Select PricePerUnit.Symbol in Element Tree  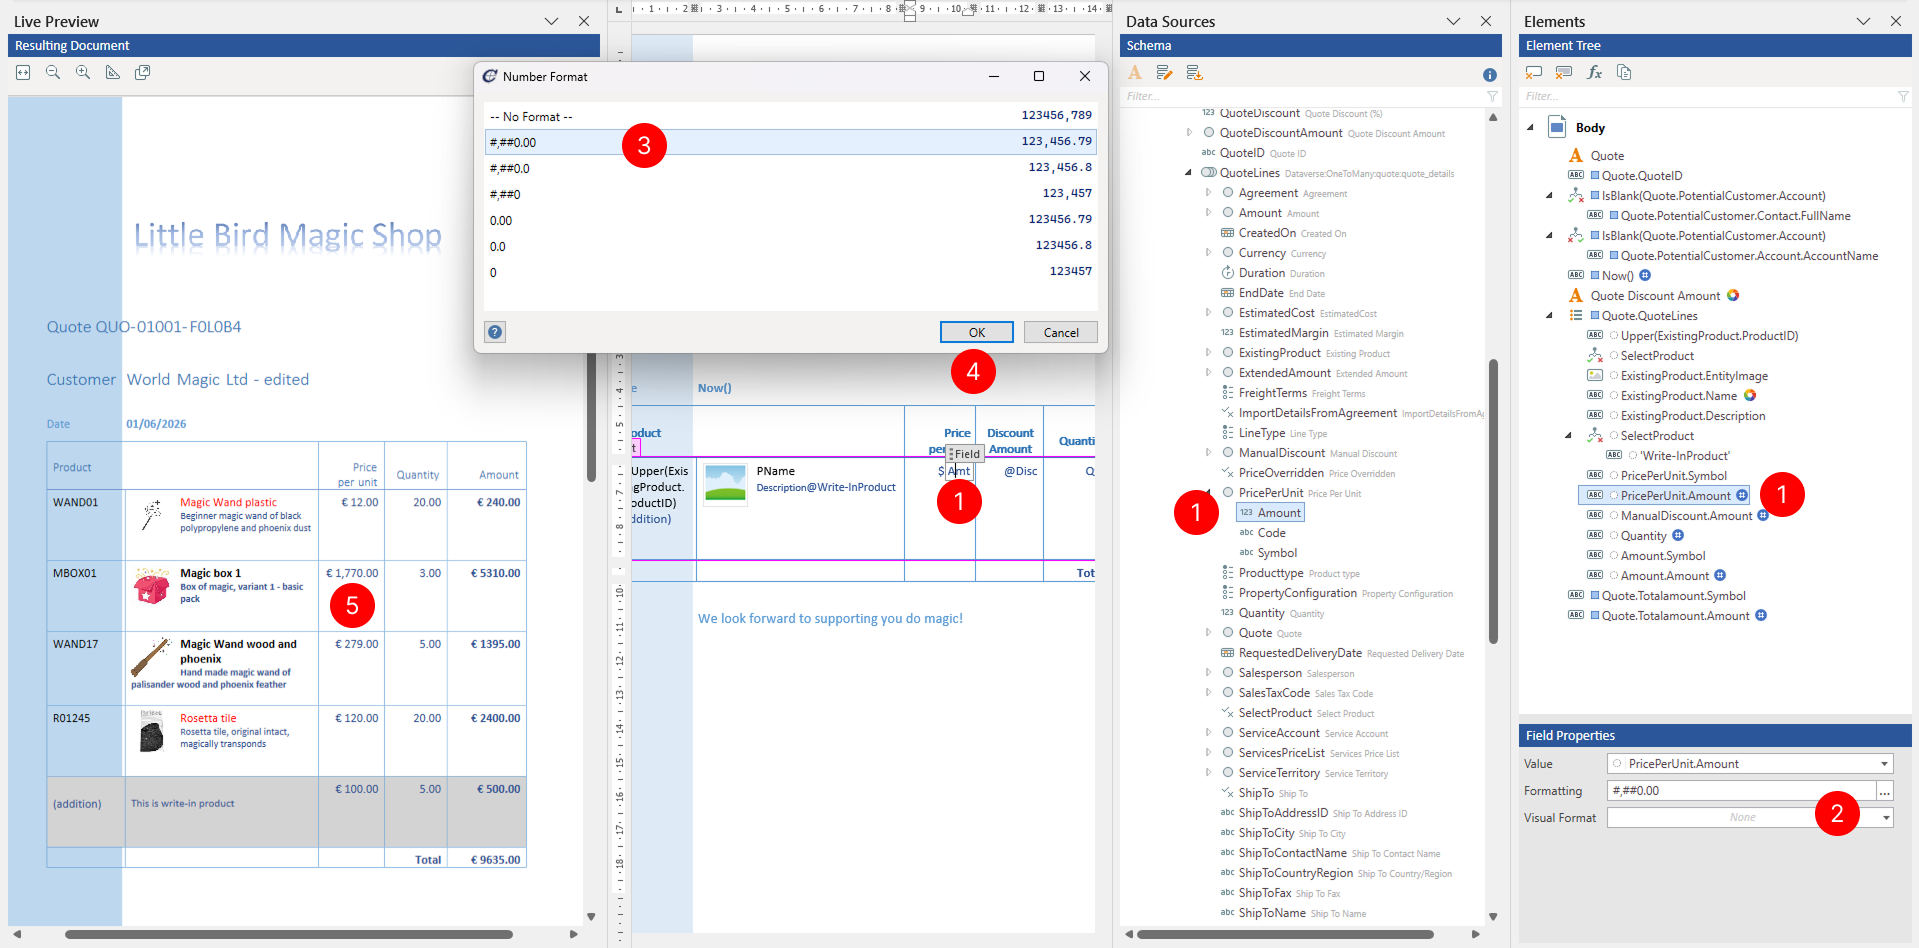point(1673,475)
